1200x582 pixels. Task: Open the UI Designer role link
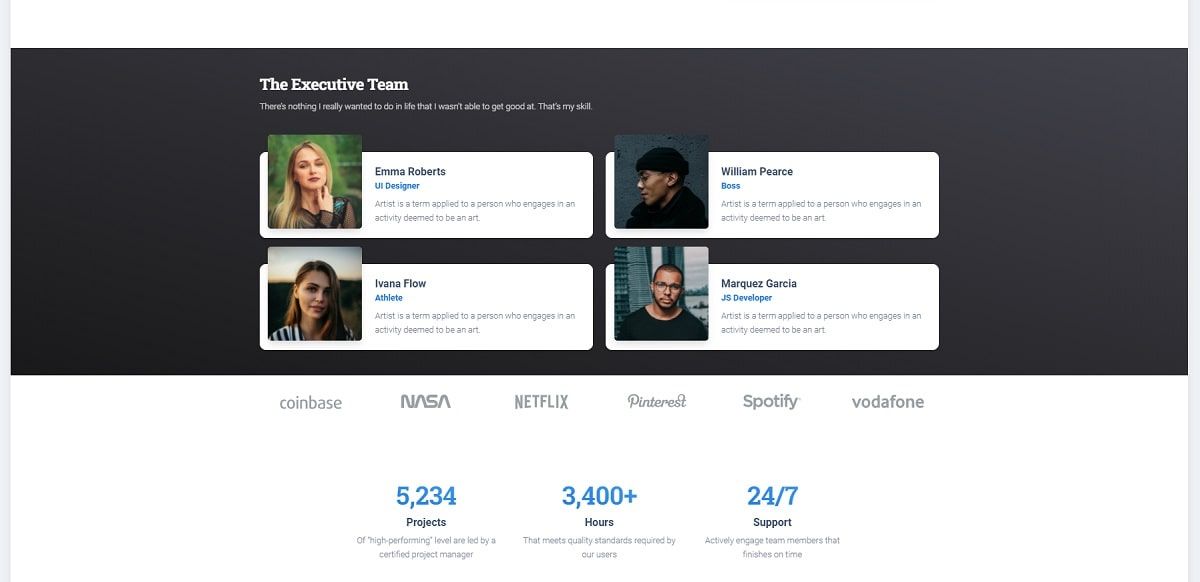396,185
